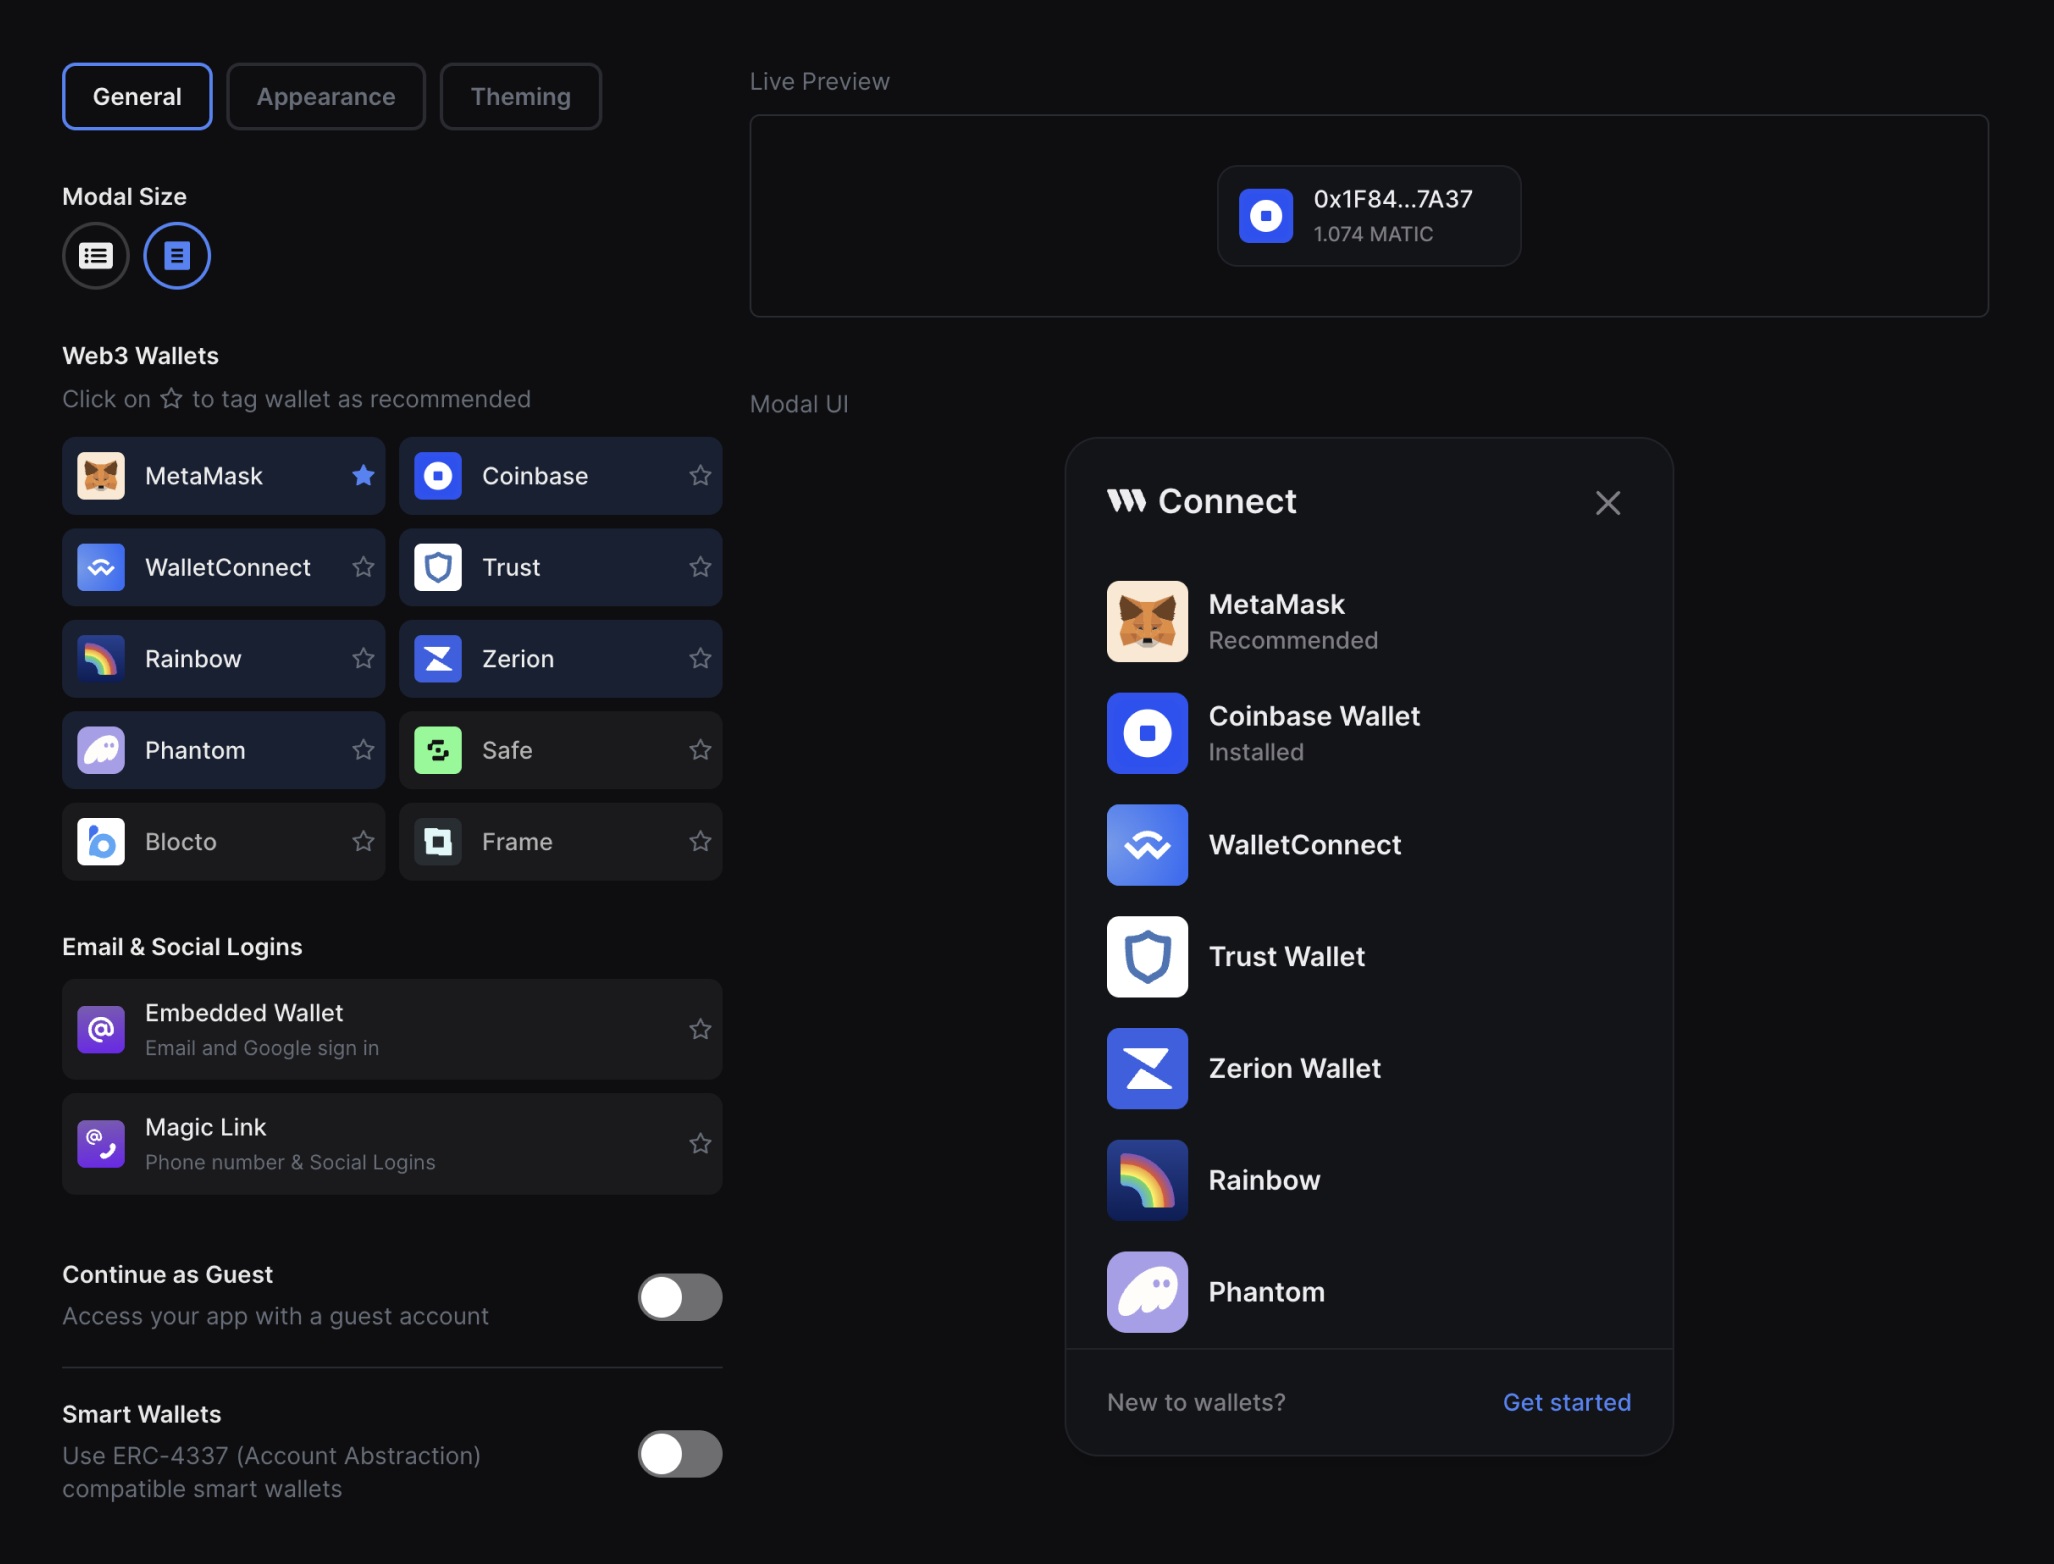Star Coinbase to tag it as recommended
The image size is (2054, 1564).
click(699, 476)
